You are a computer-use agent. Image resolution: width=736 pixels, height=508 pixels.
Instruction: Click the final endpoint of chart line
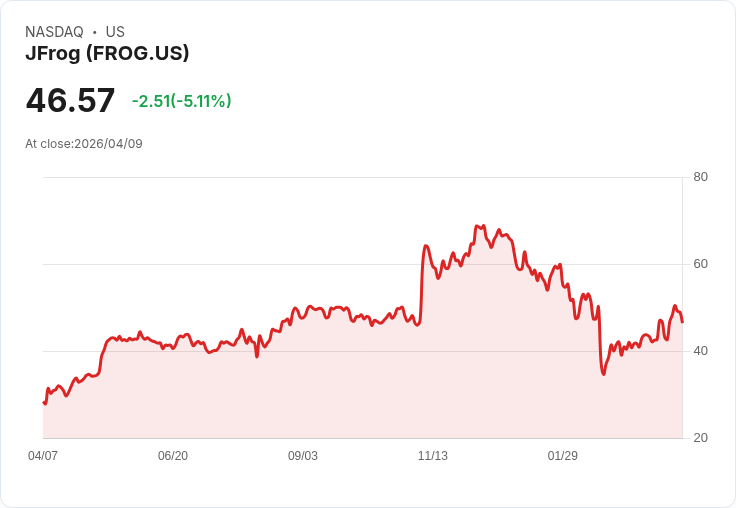pos(682,322)
